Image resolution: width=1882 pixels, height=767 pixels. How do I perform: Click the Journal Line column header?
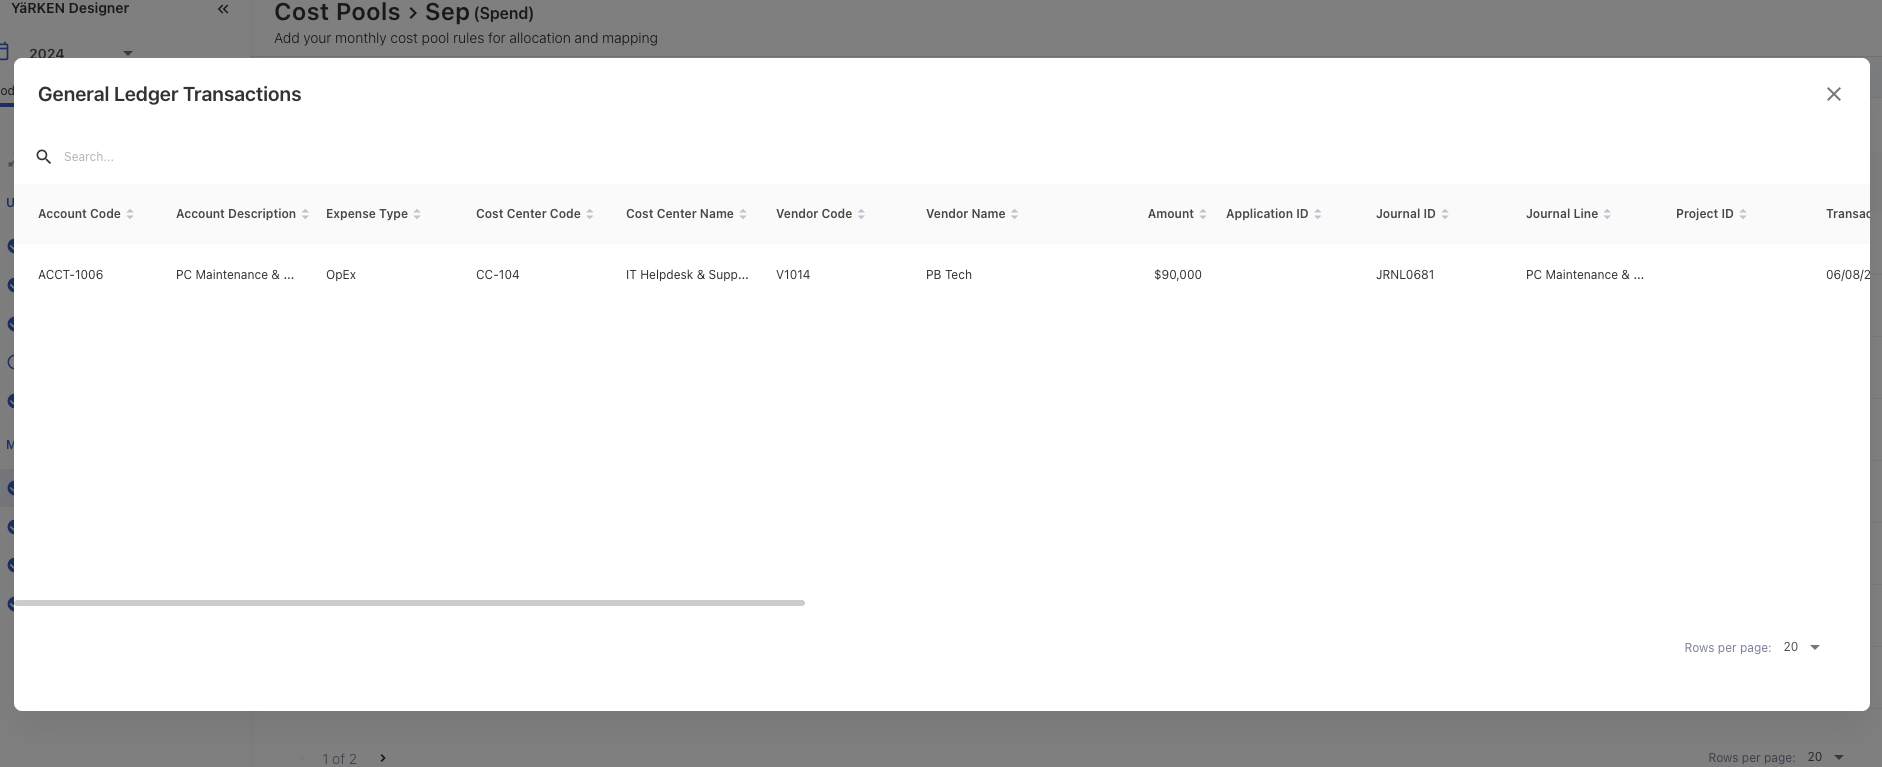(1561, 214)
